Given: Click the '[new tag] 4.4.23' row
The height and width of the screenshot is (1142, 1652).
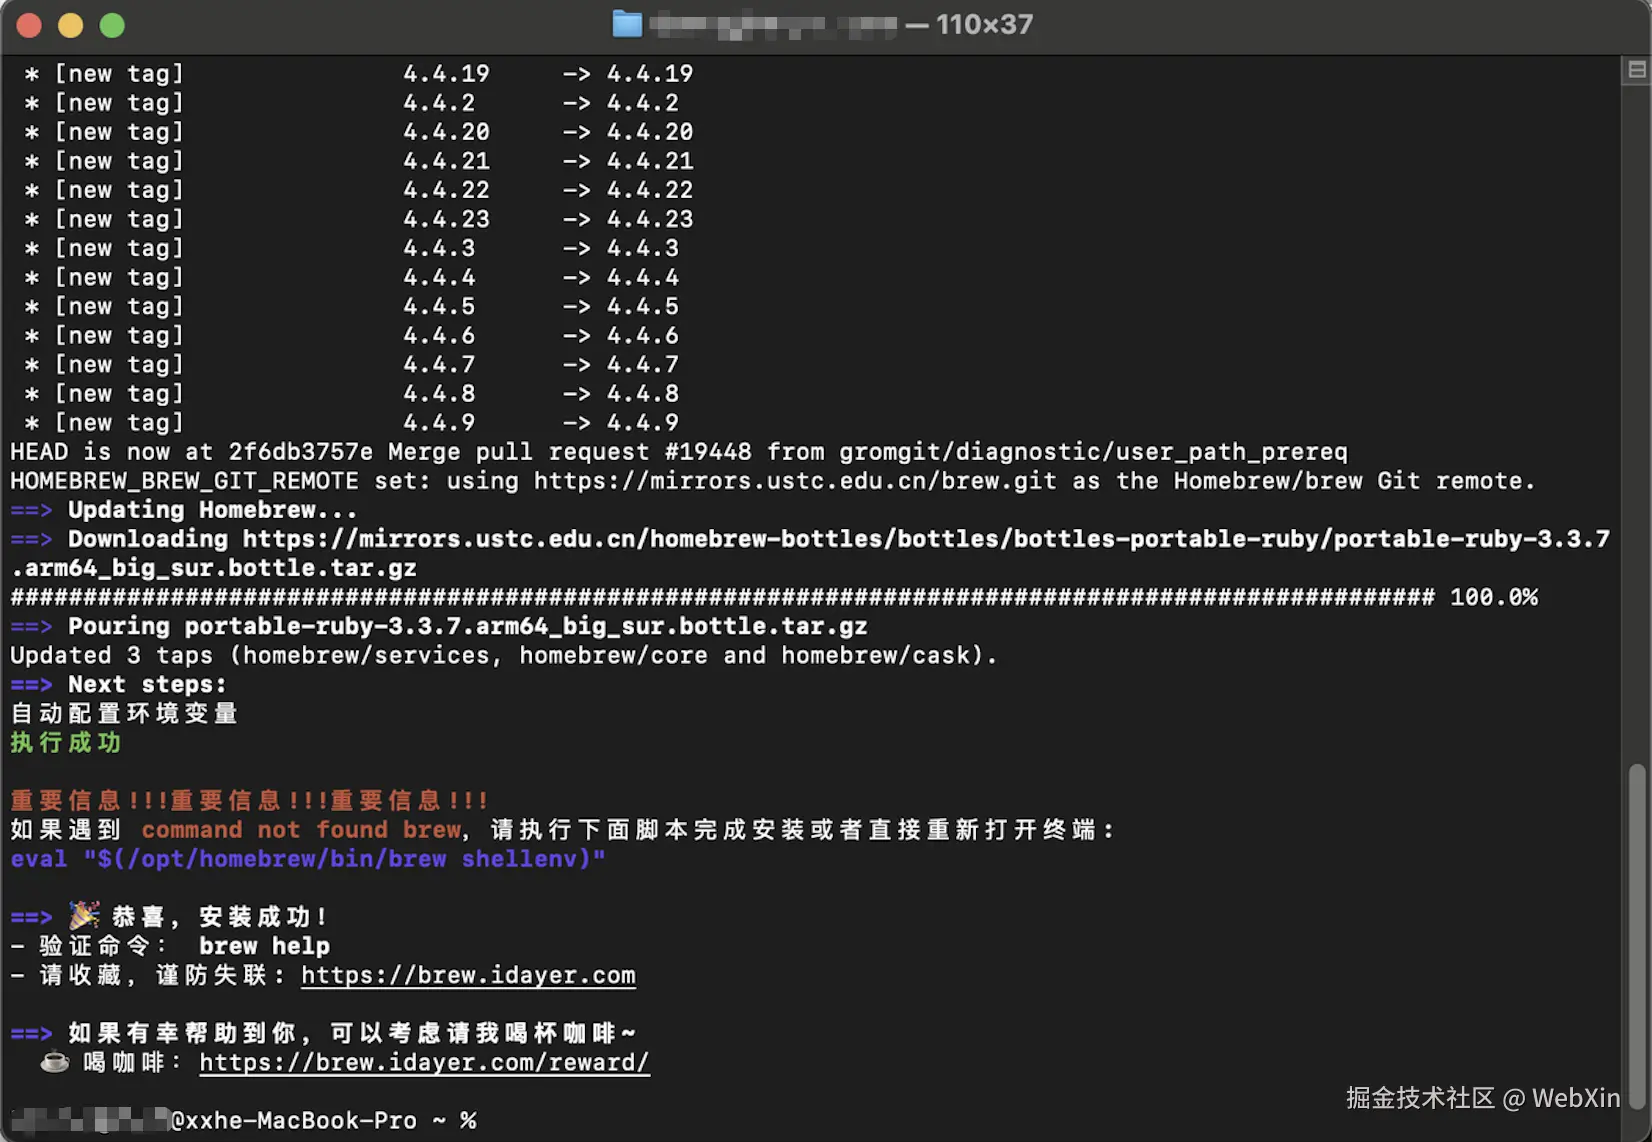Looking at the screenshot, I should (358, 219).
